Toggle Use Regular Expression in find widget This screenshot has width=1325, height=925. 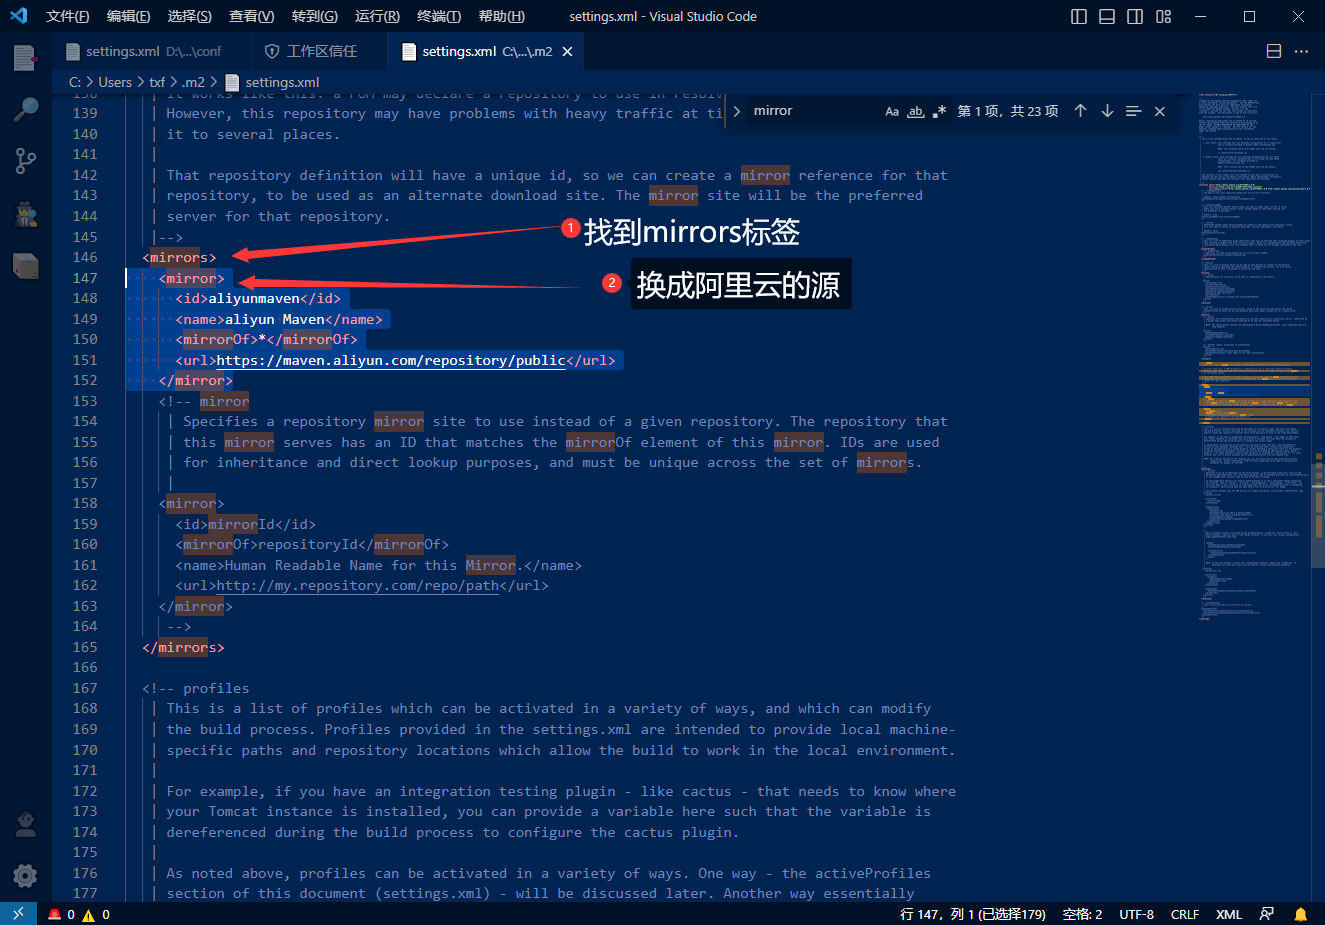(x=939, y=111)
